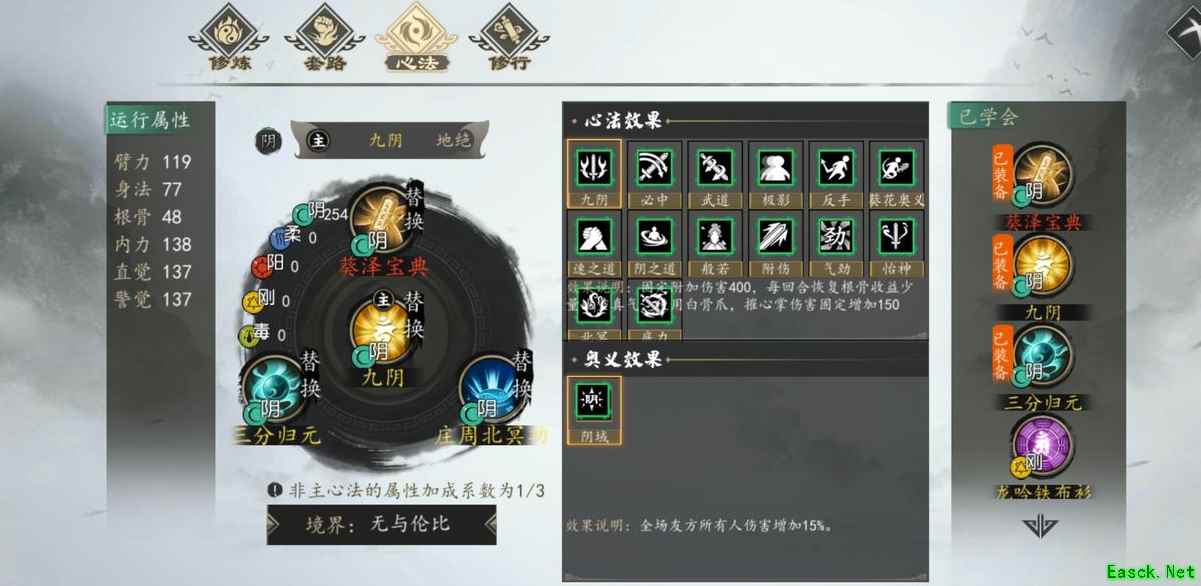The height and width of the screenshot is (586, 1201).
Task: Toggle the 主 main-skill marker
Action: 318,141
